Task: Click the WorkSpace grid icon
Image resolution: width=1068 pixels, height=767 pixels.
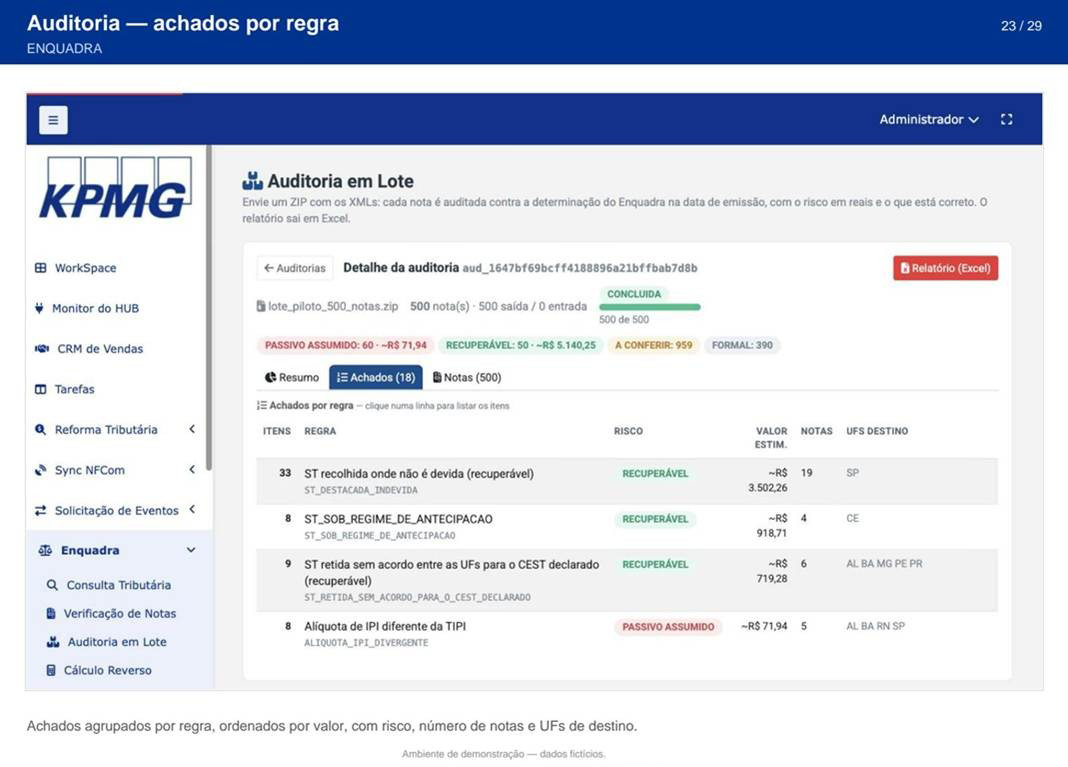Action: pyautogui.click(x=41, y=268)
